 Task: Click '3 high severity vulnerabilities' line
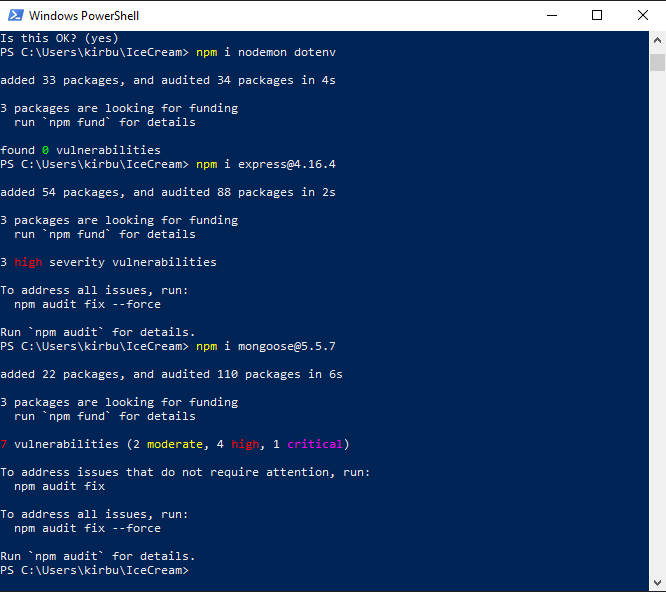[x=108, y=262]
